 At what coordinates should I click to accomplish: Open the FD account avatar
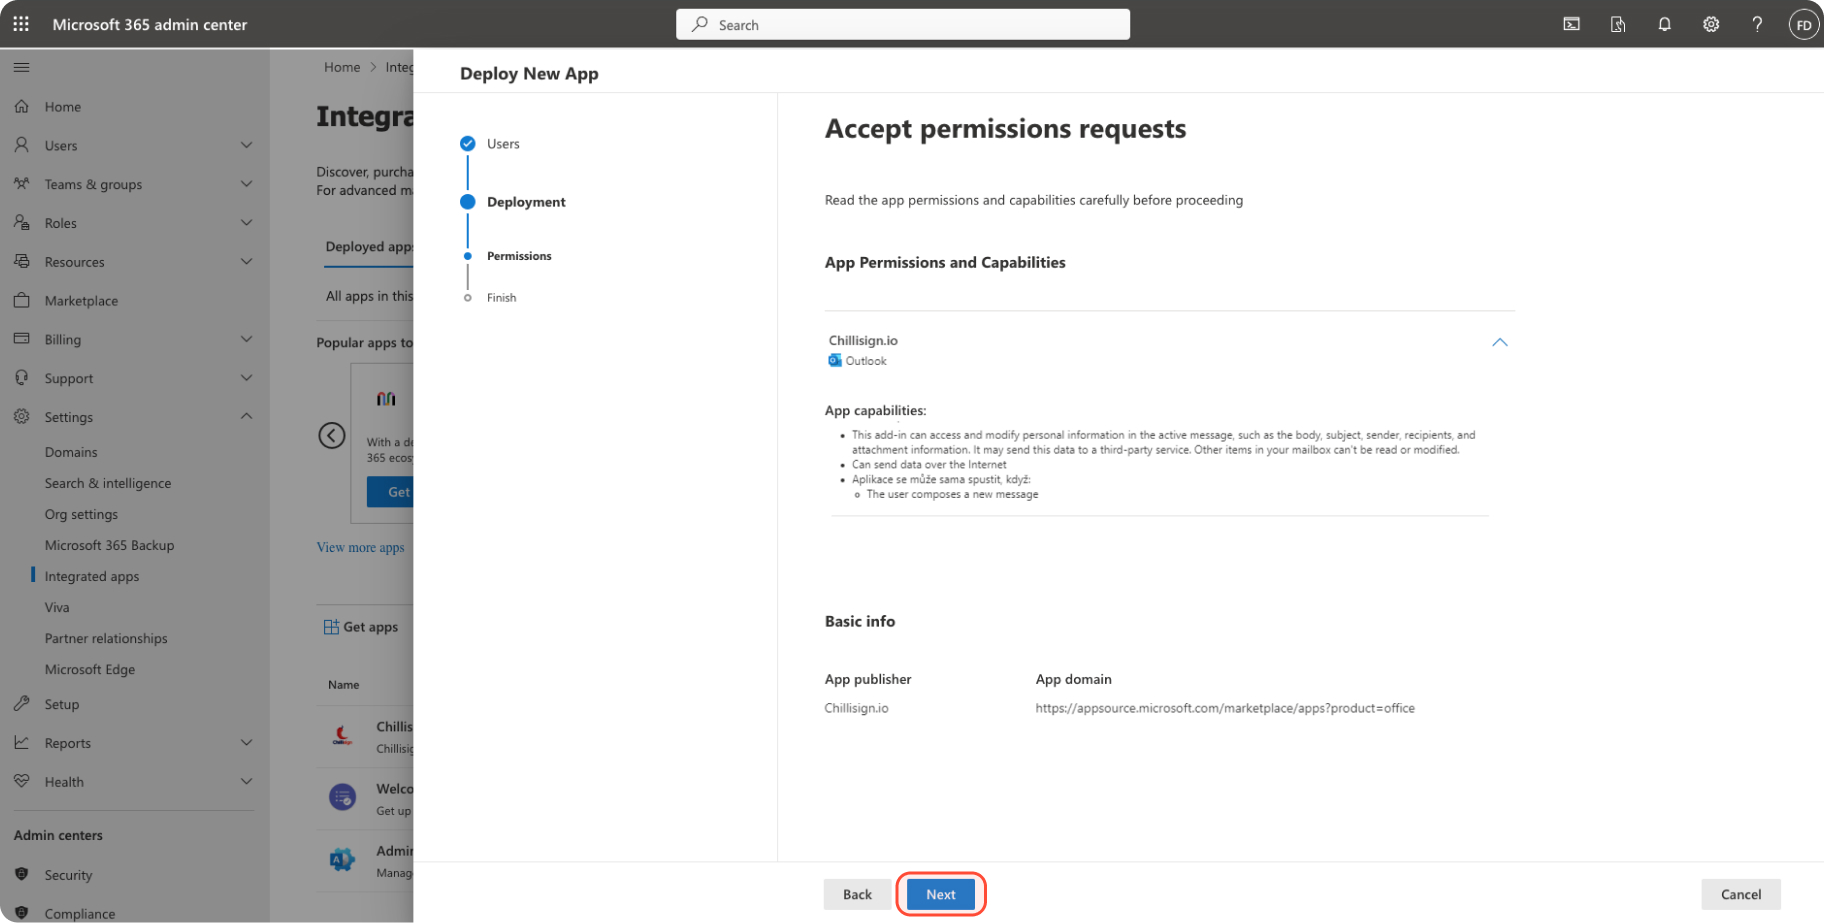[x=1804, y=25]
